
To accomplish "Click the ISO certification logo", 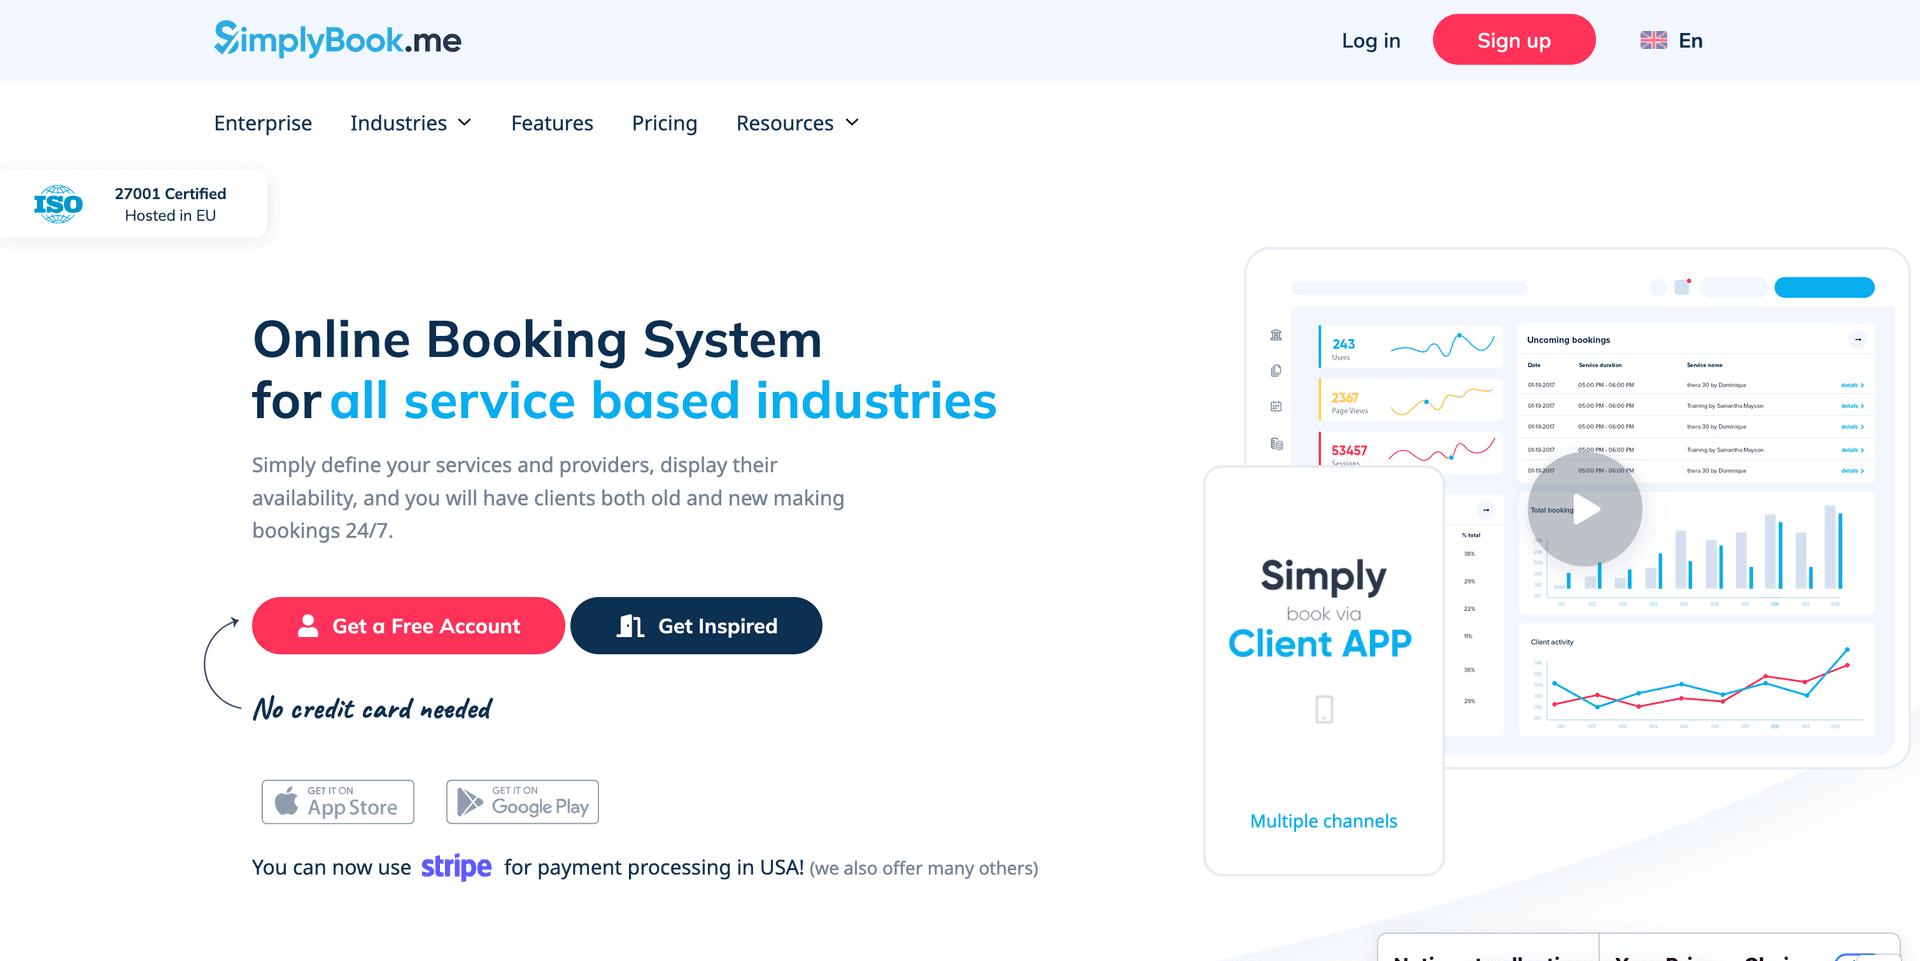I will 58,204.
